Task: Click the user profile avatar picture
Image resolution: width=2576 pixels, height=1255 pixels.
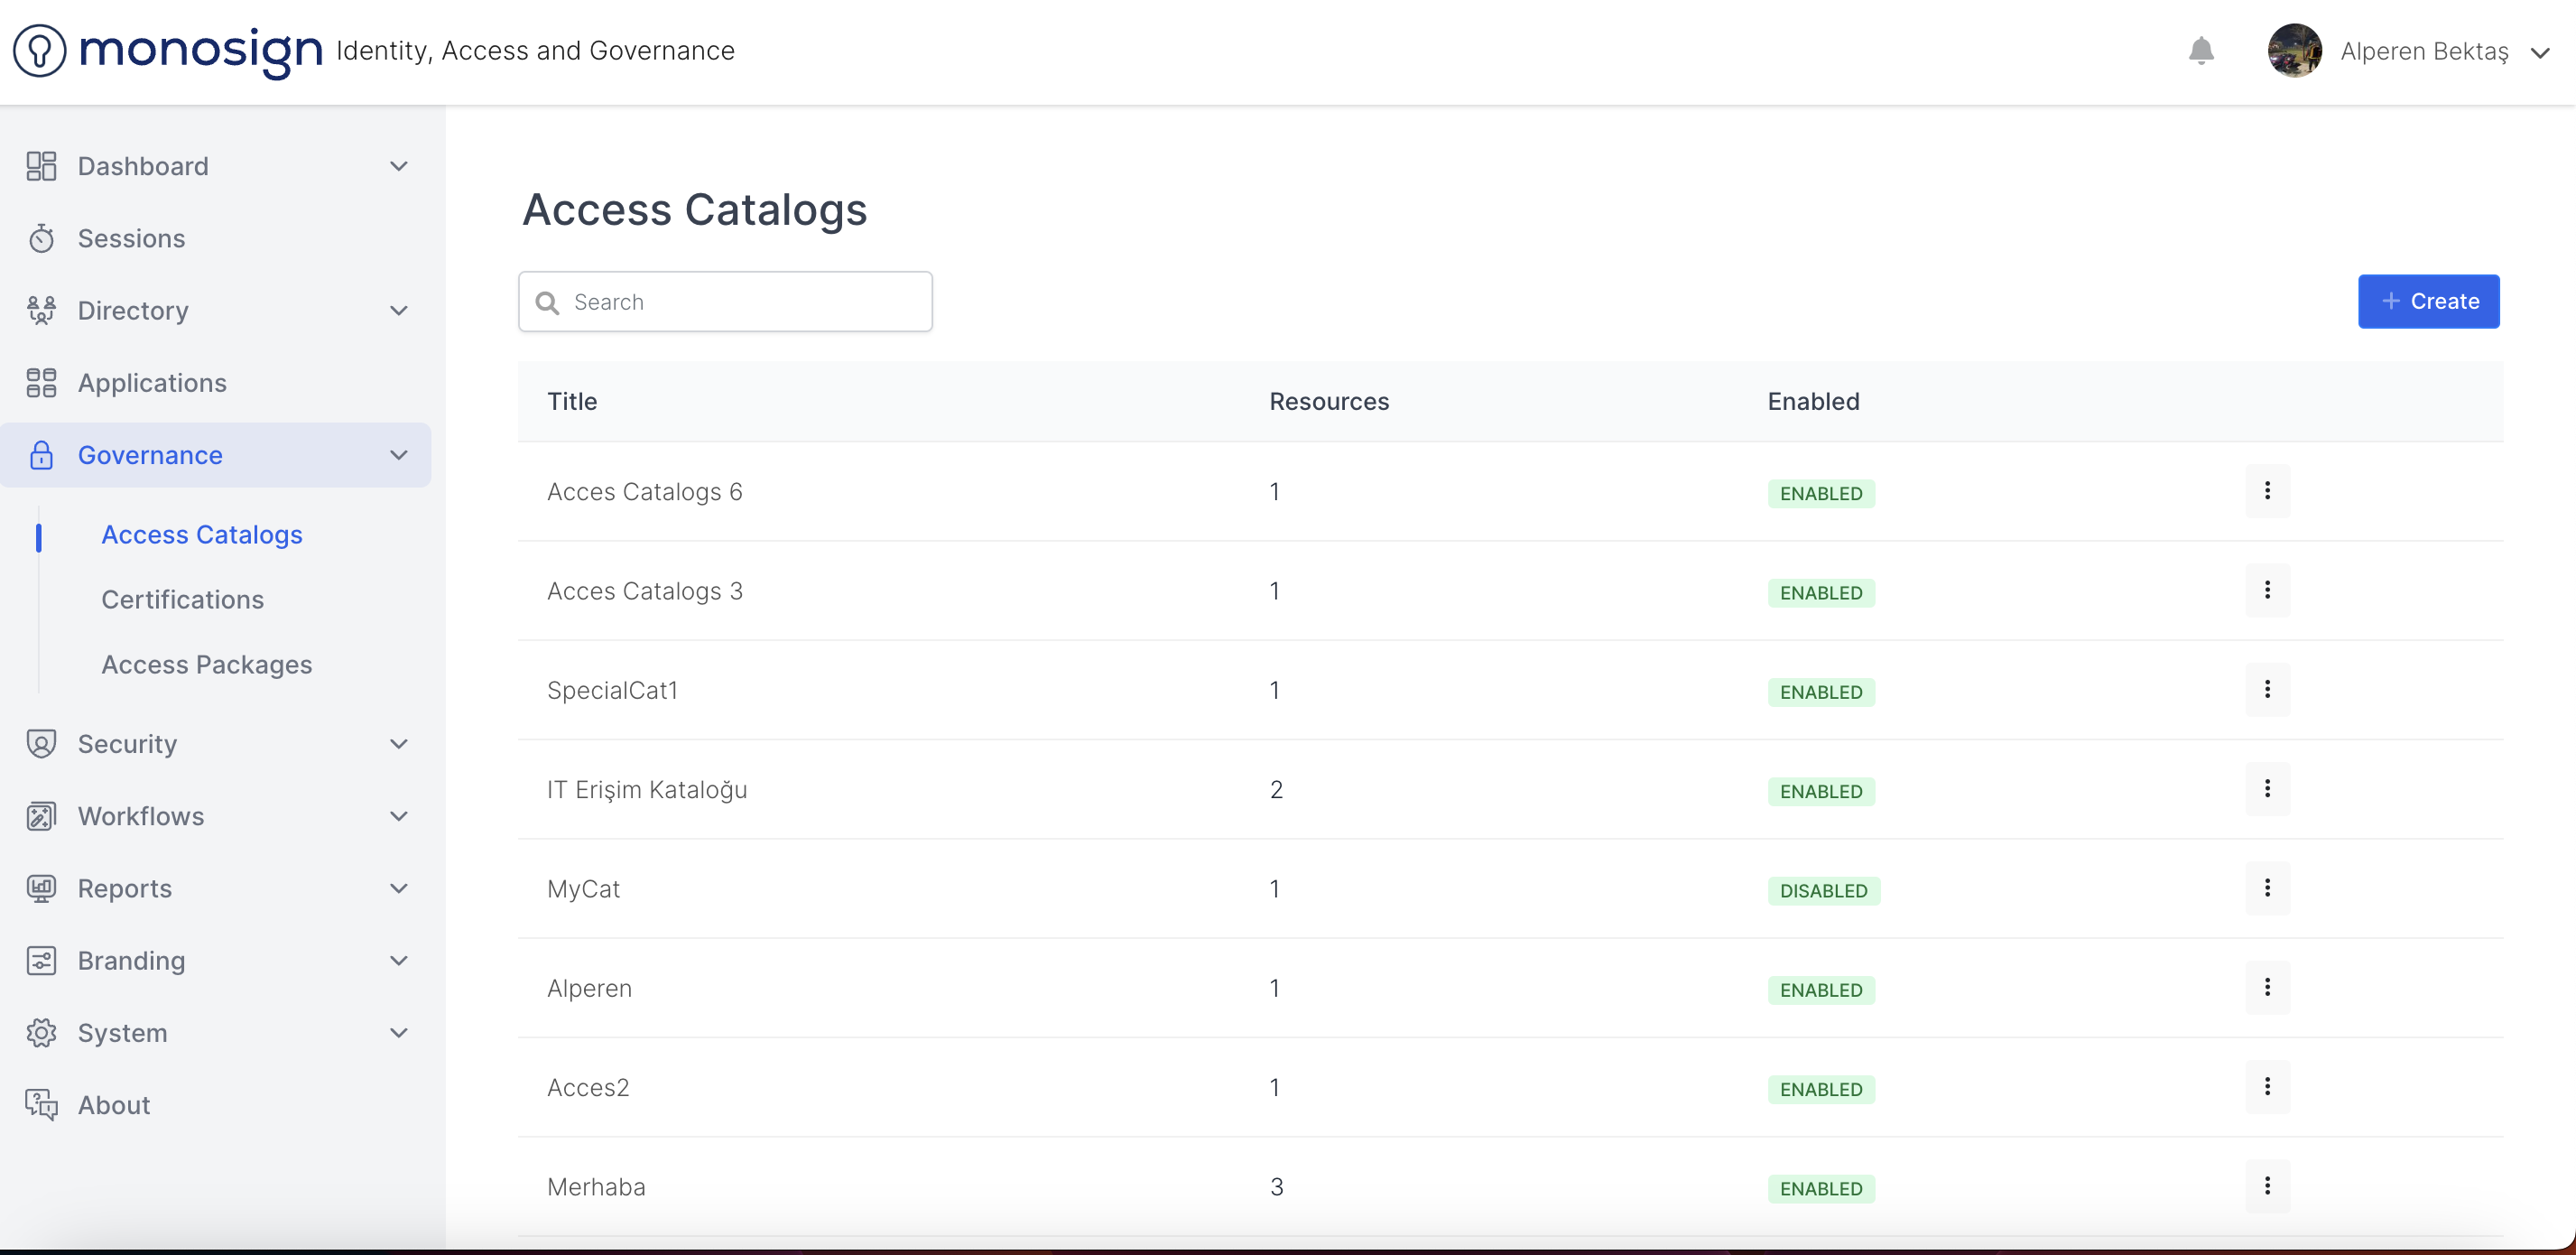Action: pos(2294,50)
